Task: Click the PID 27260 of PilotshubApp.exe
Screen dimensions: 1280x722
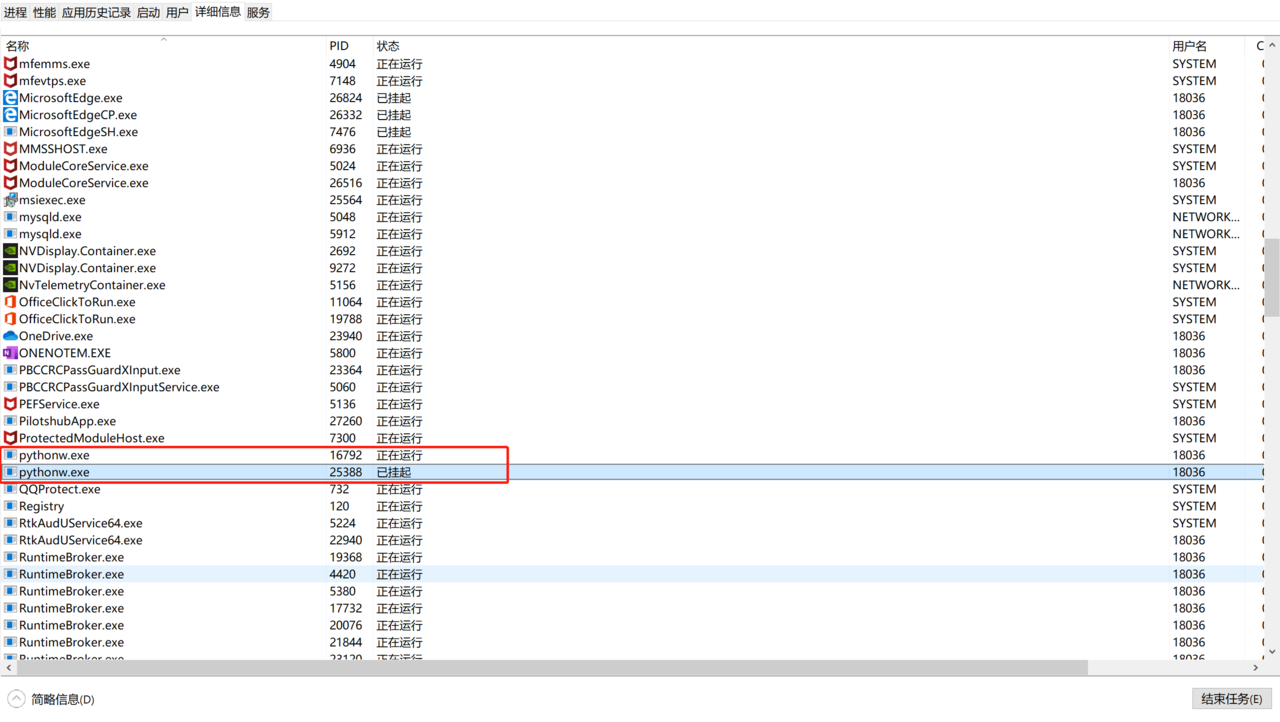Action: click(346, 421)
